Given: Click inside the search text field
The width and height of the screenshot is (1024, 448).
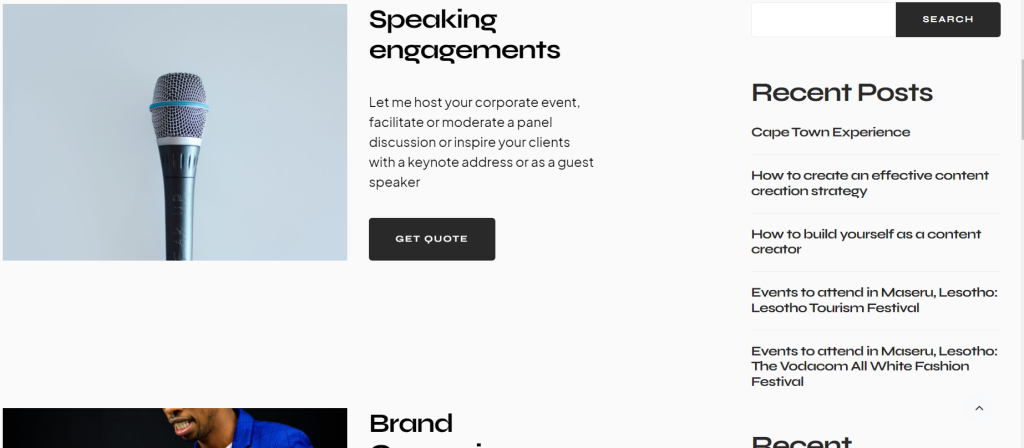Looking at the screenshot, I should pyautogui.click(x=824, y=20).
